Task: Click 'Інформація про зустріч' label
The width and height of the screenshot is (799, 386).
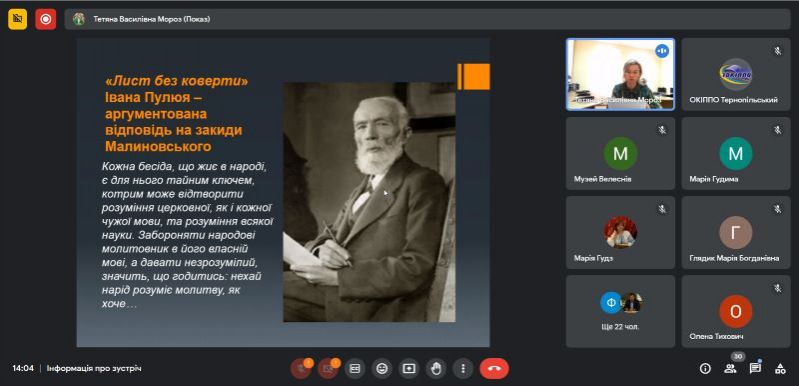Action: click(94, 368)
